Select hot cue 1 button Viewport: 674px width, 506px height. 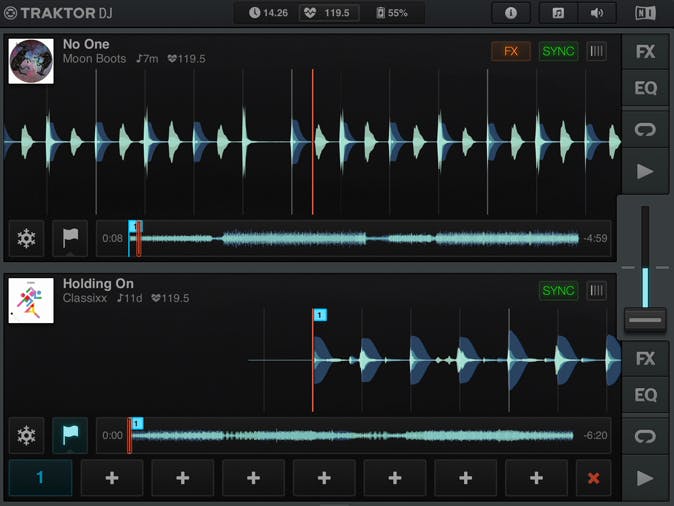pos(40,478)
